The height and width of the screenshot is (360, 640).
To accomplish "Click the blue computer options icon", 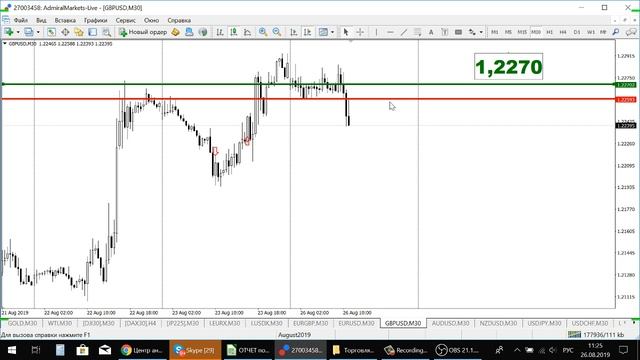I will (189, 32).
